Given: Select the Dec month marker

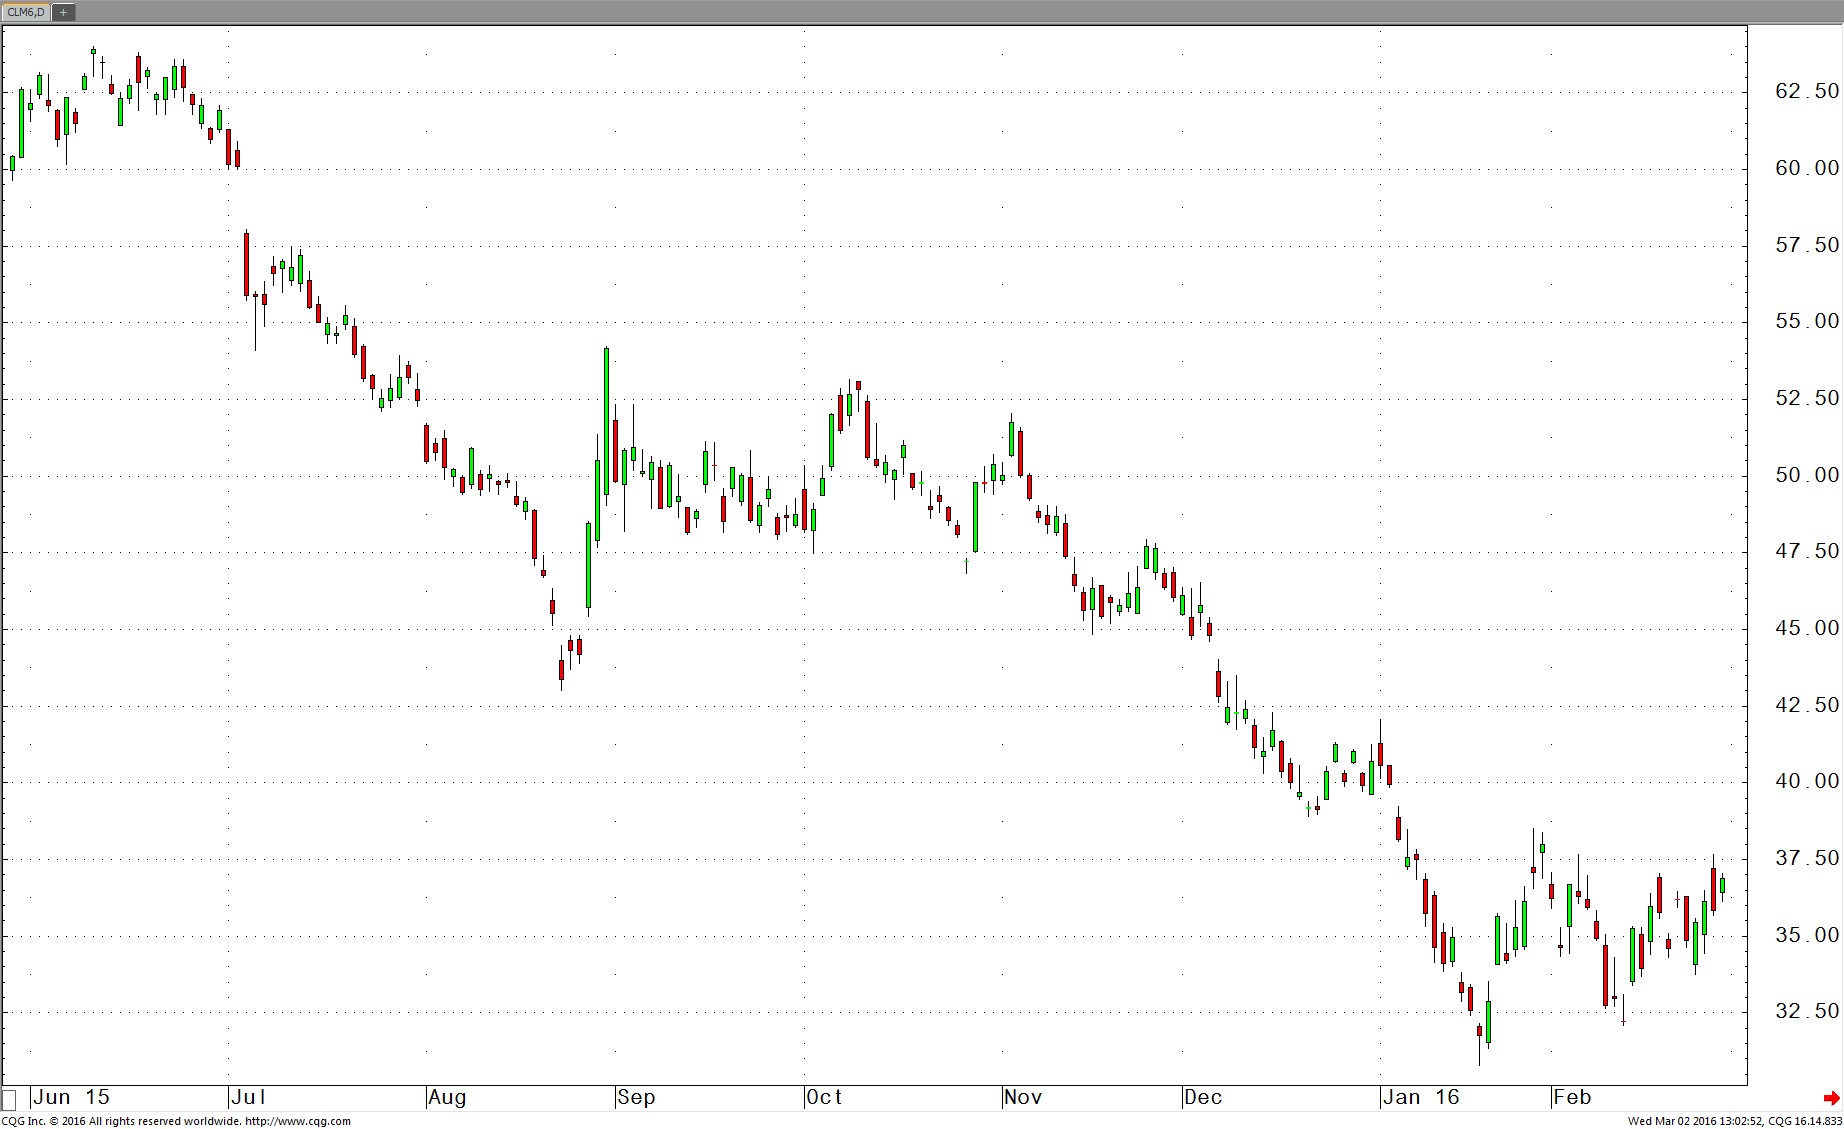Looking at the screenshot, I should coord(1203,1097).
